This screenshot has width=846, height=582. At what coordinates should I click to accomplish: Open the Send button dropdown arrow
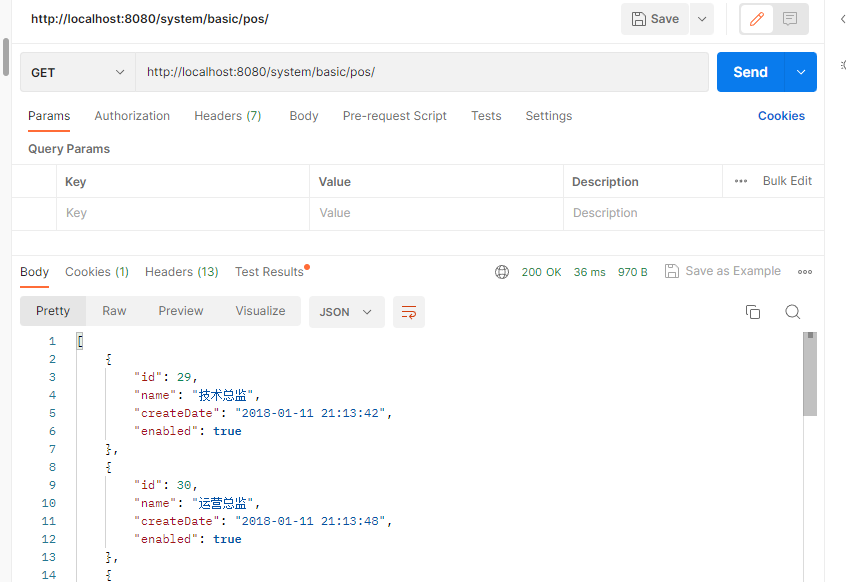pos(801,72)
